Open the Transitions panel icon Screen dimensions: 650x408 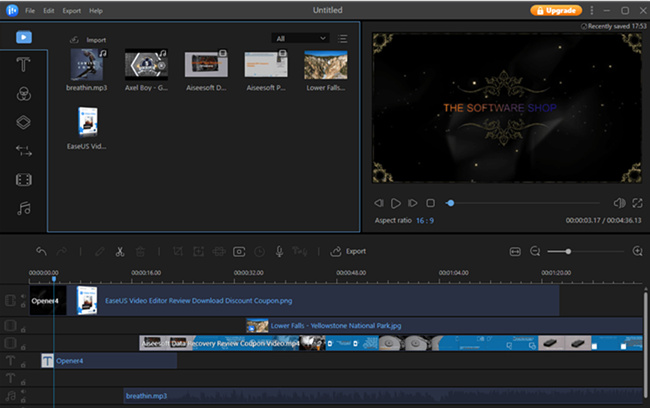tap(24, 151)
